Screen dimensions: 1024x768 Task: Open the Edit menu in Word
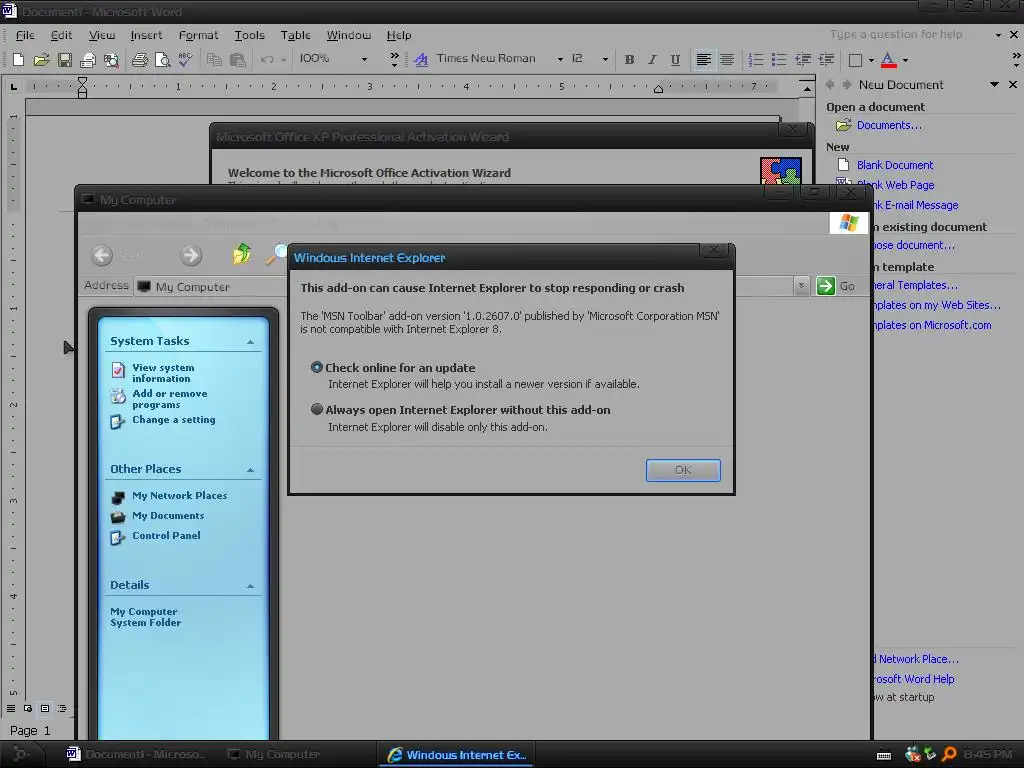(x=61, y=35)
